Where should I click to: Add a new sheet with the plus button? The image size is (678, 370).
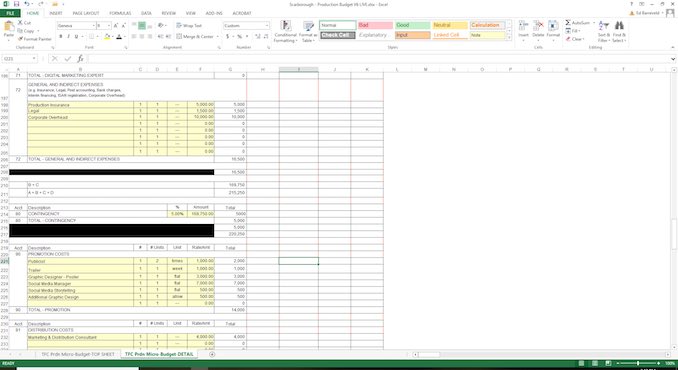(212, 354)
